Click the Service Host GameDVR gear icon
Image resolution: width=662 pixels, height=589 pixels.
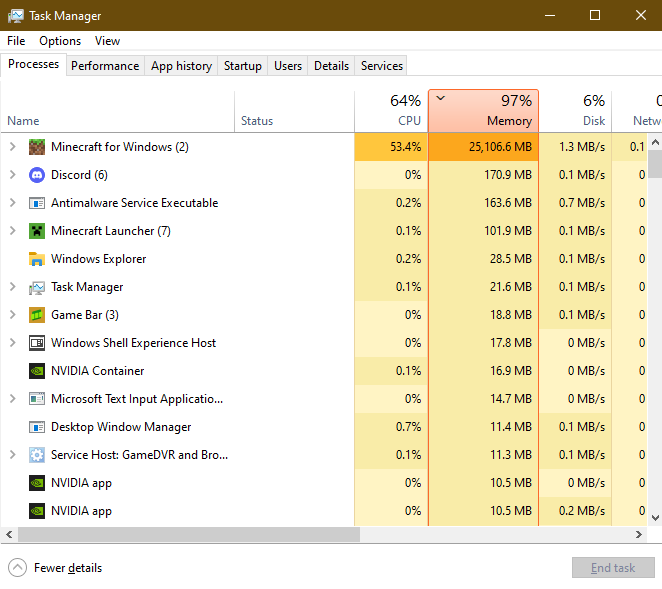[x=37, y=455]
